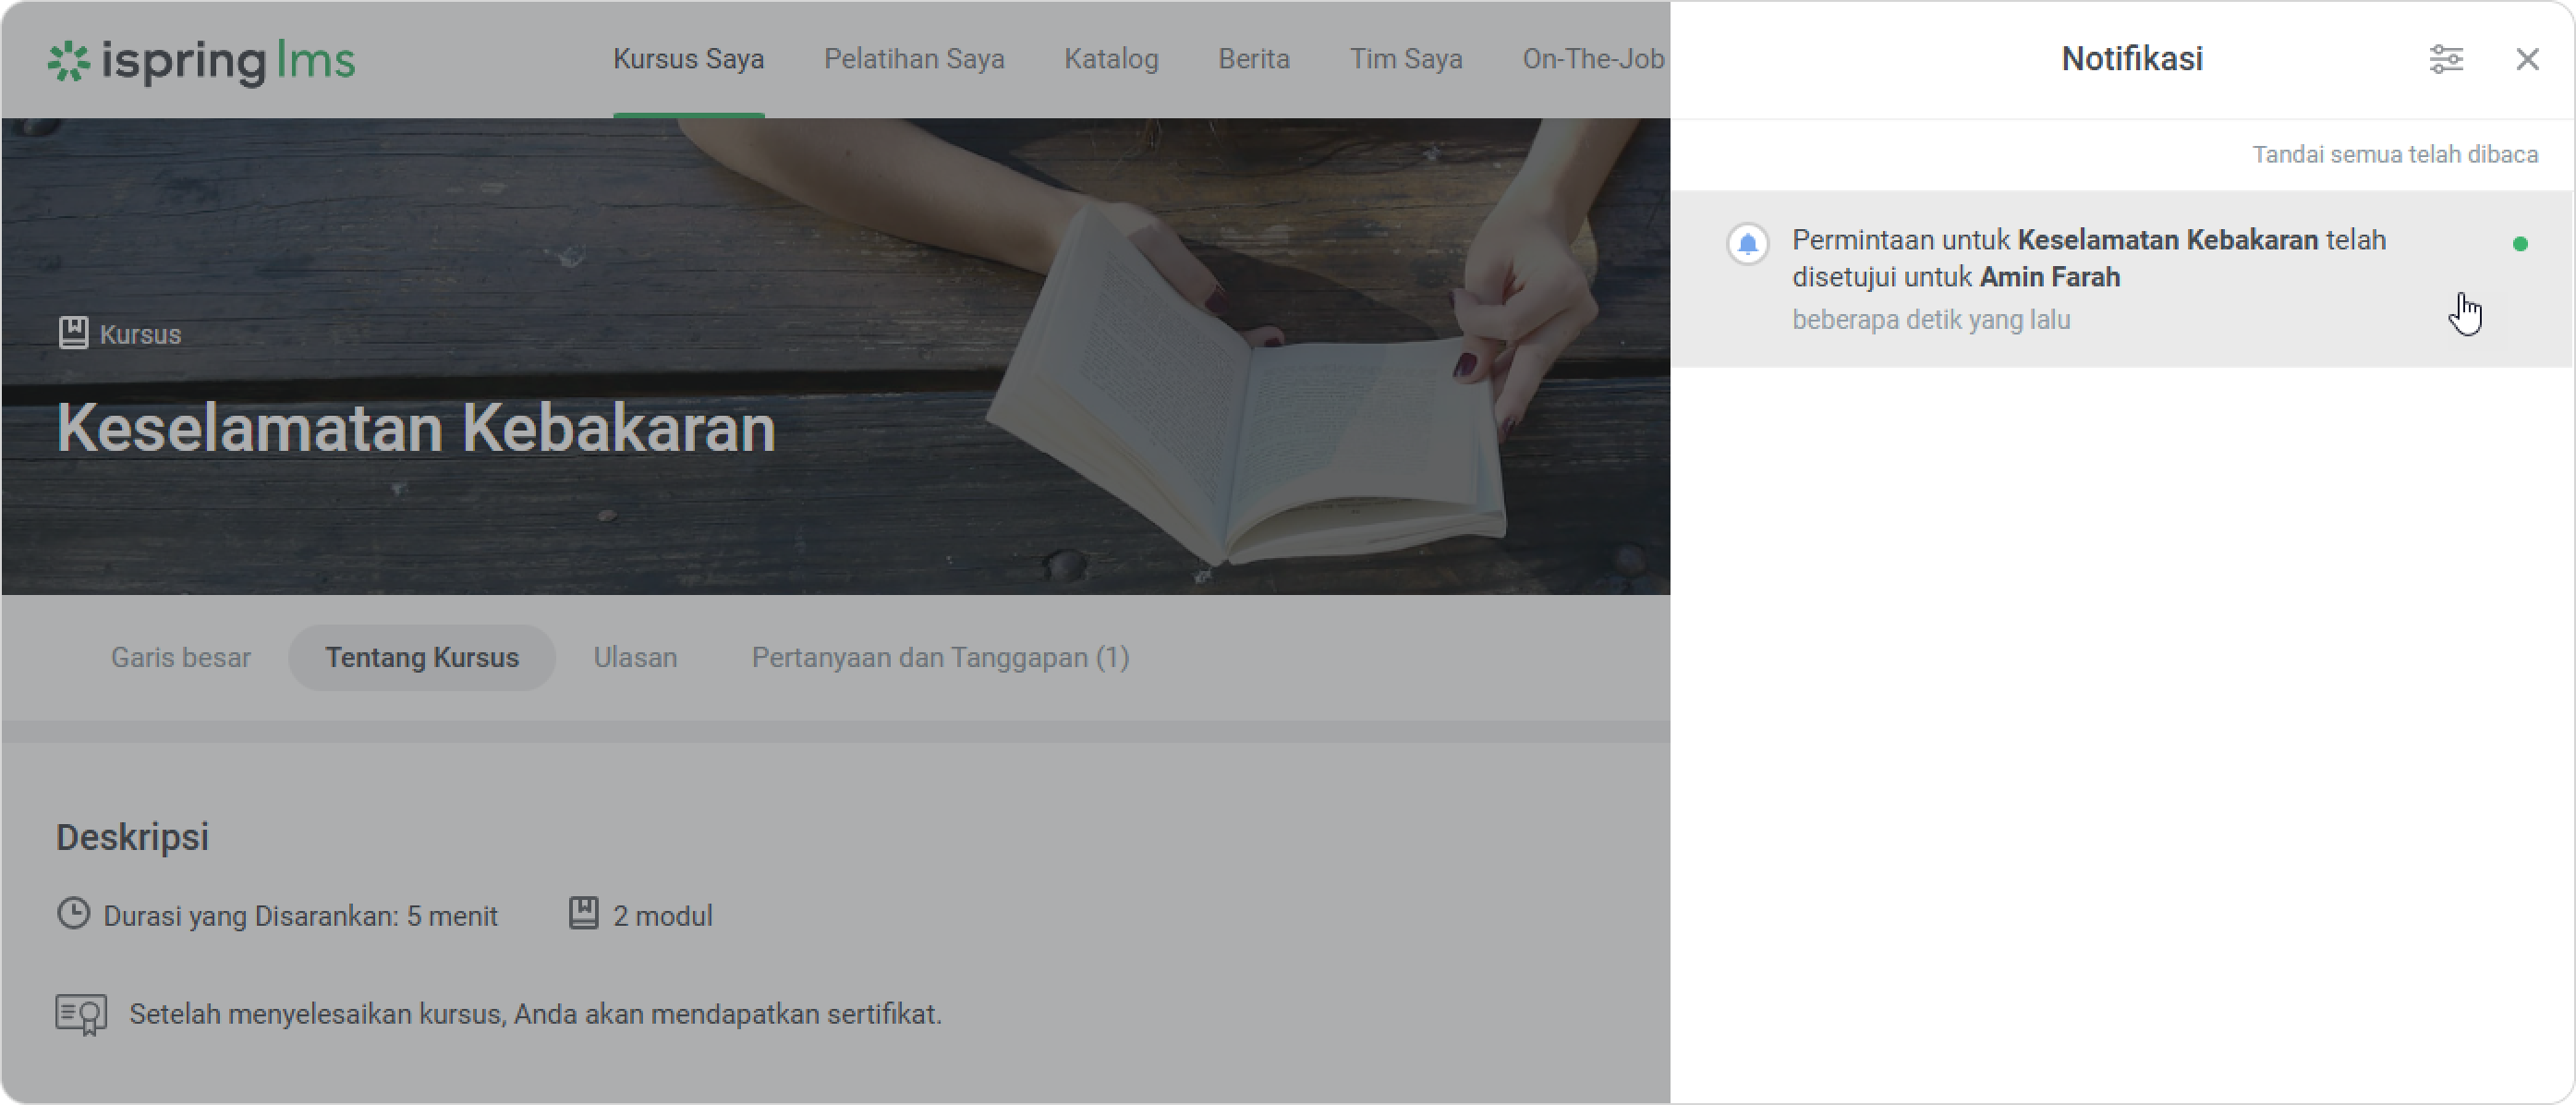Select Tim Saya in navigation
Image resolution: width=2576 pixels, height=1105 pixels.
point(1405,59)
